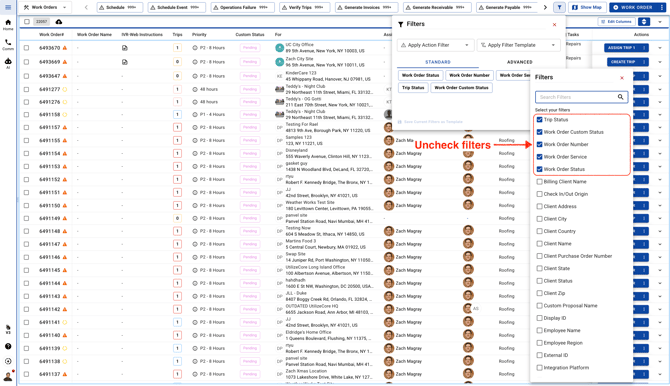Open the hamburger menu icon

[8, 7]
